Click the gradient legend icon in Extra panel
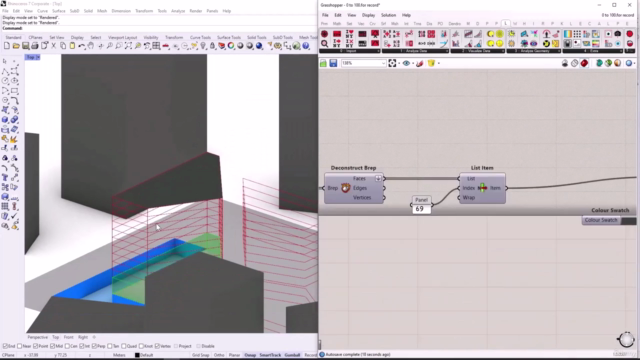 pos(568,34)
